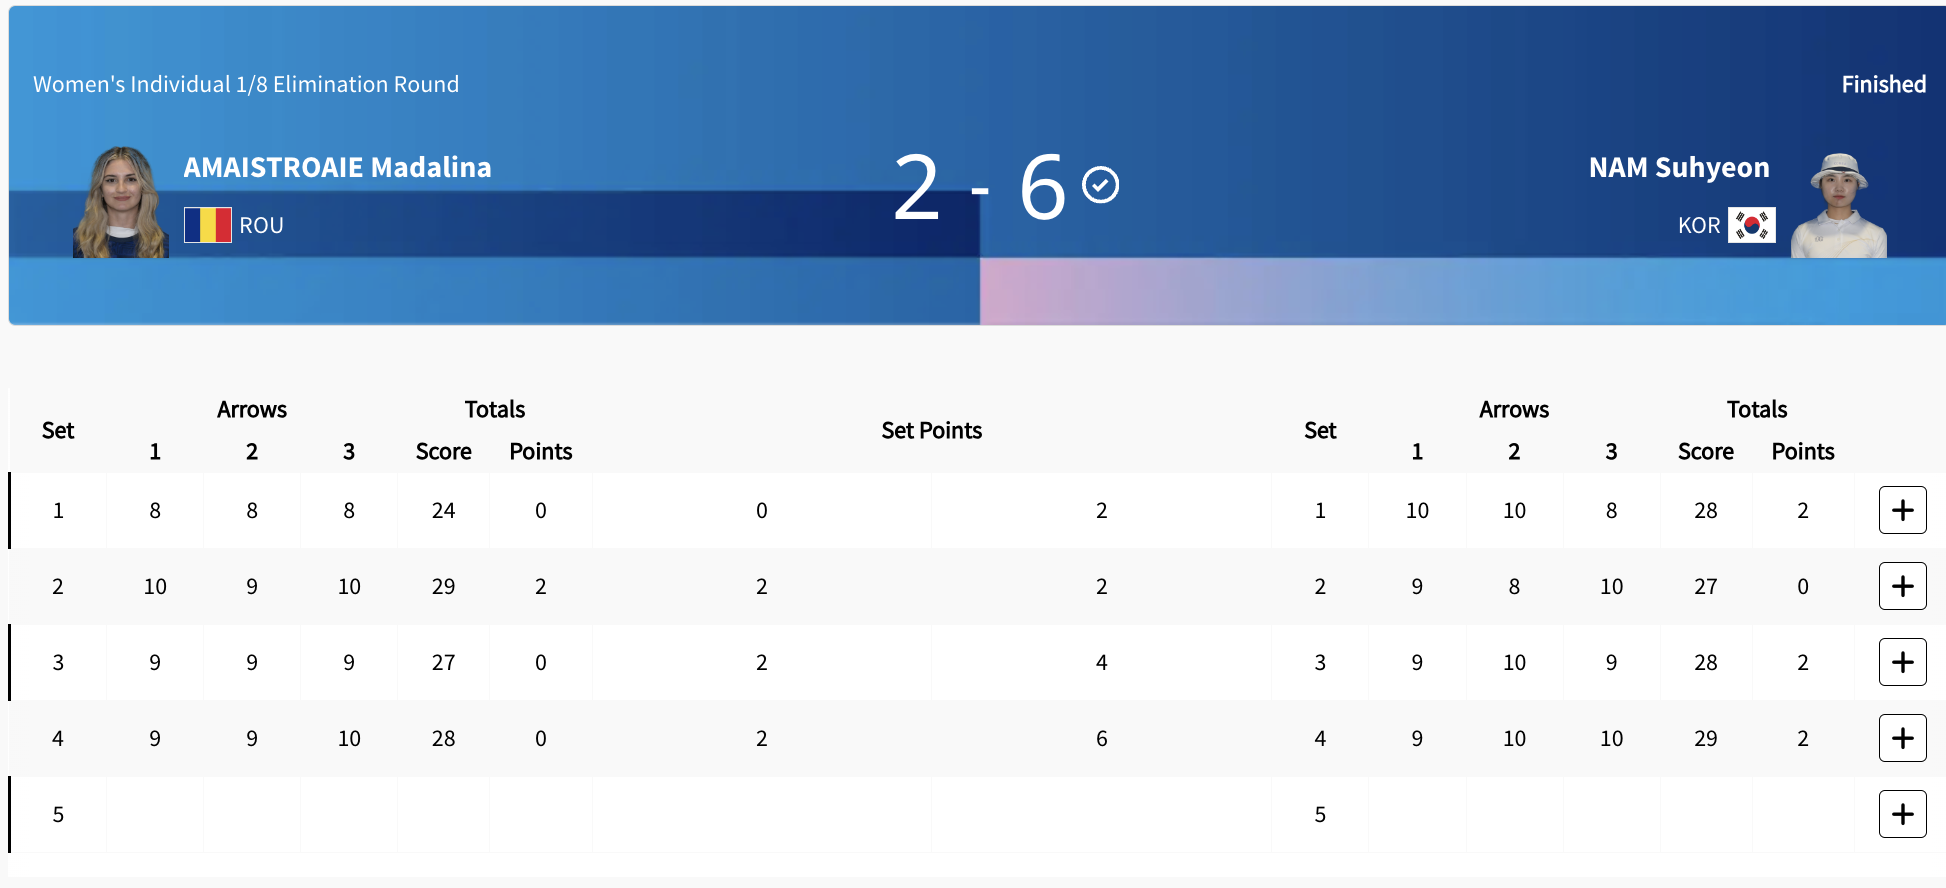
Task: Open set 3 plus expander
Action: point(1902,662)
